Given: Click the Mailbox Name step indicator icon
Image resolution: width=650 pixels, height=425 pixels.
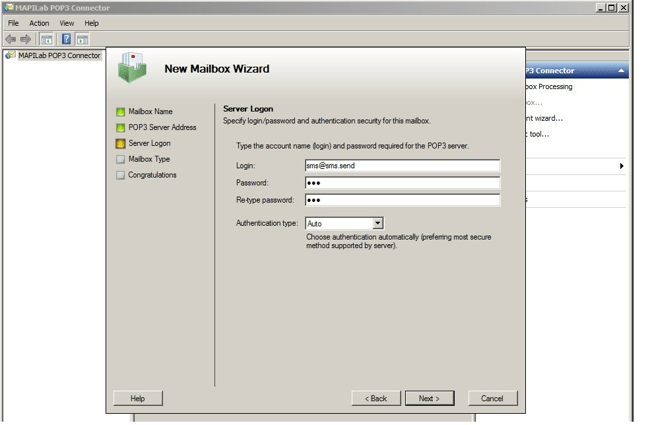Looking at the screenshot, I should tap(121, 112).
